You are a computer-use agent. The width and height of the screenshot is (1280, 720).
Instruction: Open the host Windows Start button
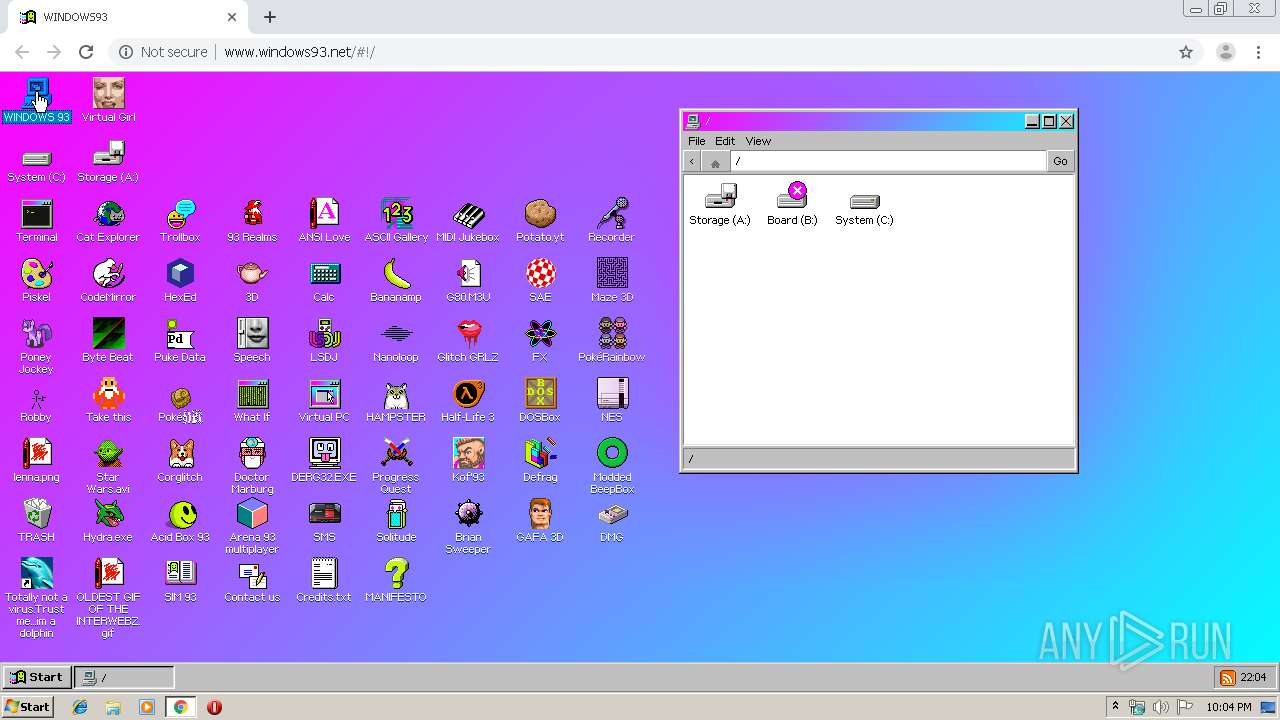(27, 707)
